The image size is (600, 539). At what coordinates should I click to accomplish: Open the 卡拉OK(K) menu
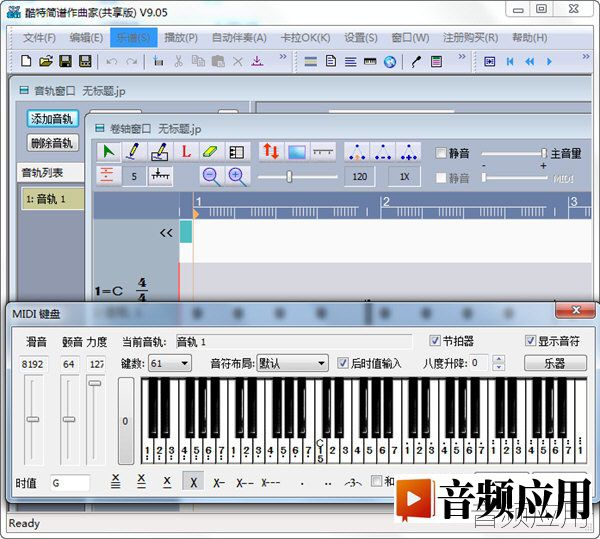(305, 38)
